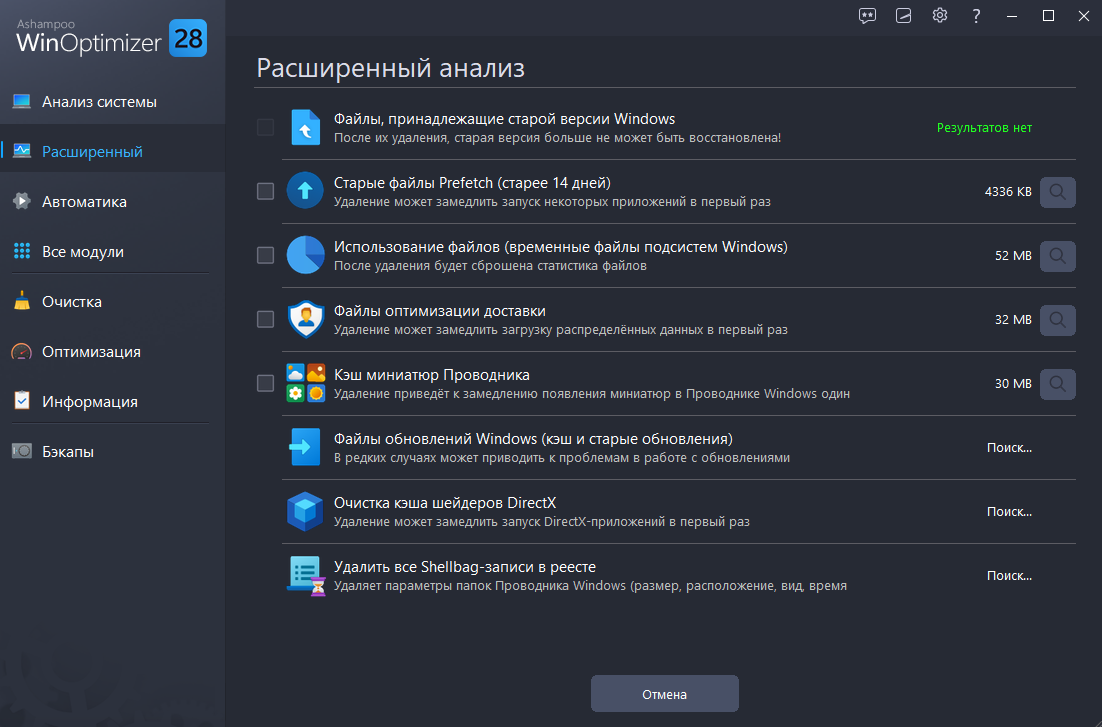1102x727 pixels.
Task: Open settings via the gear icon
Action: pyautogui.click(x=940, y=15)
